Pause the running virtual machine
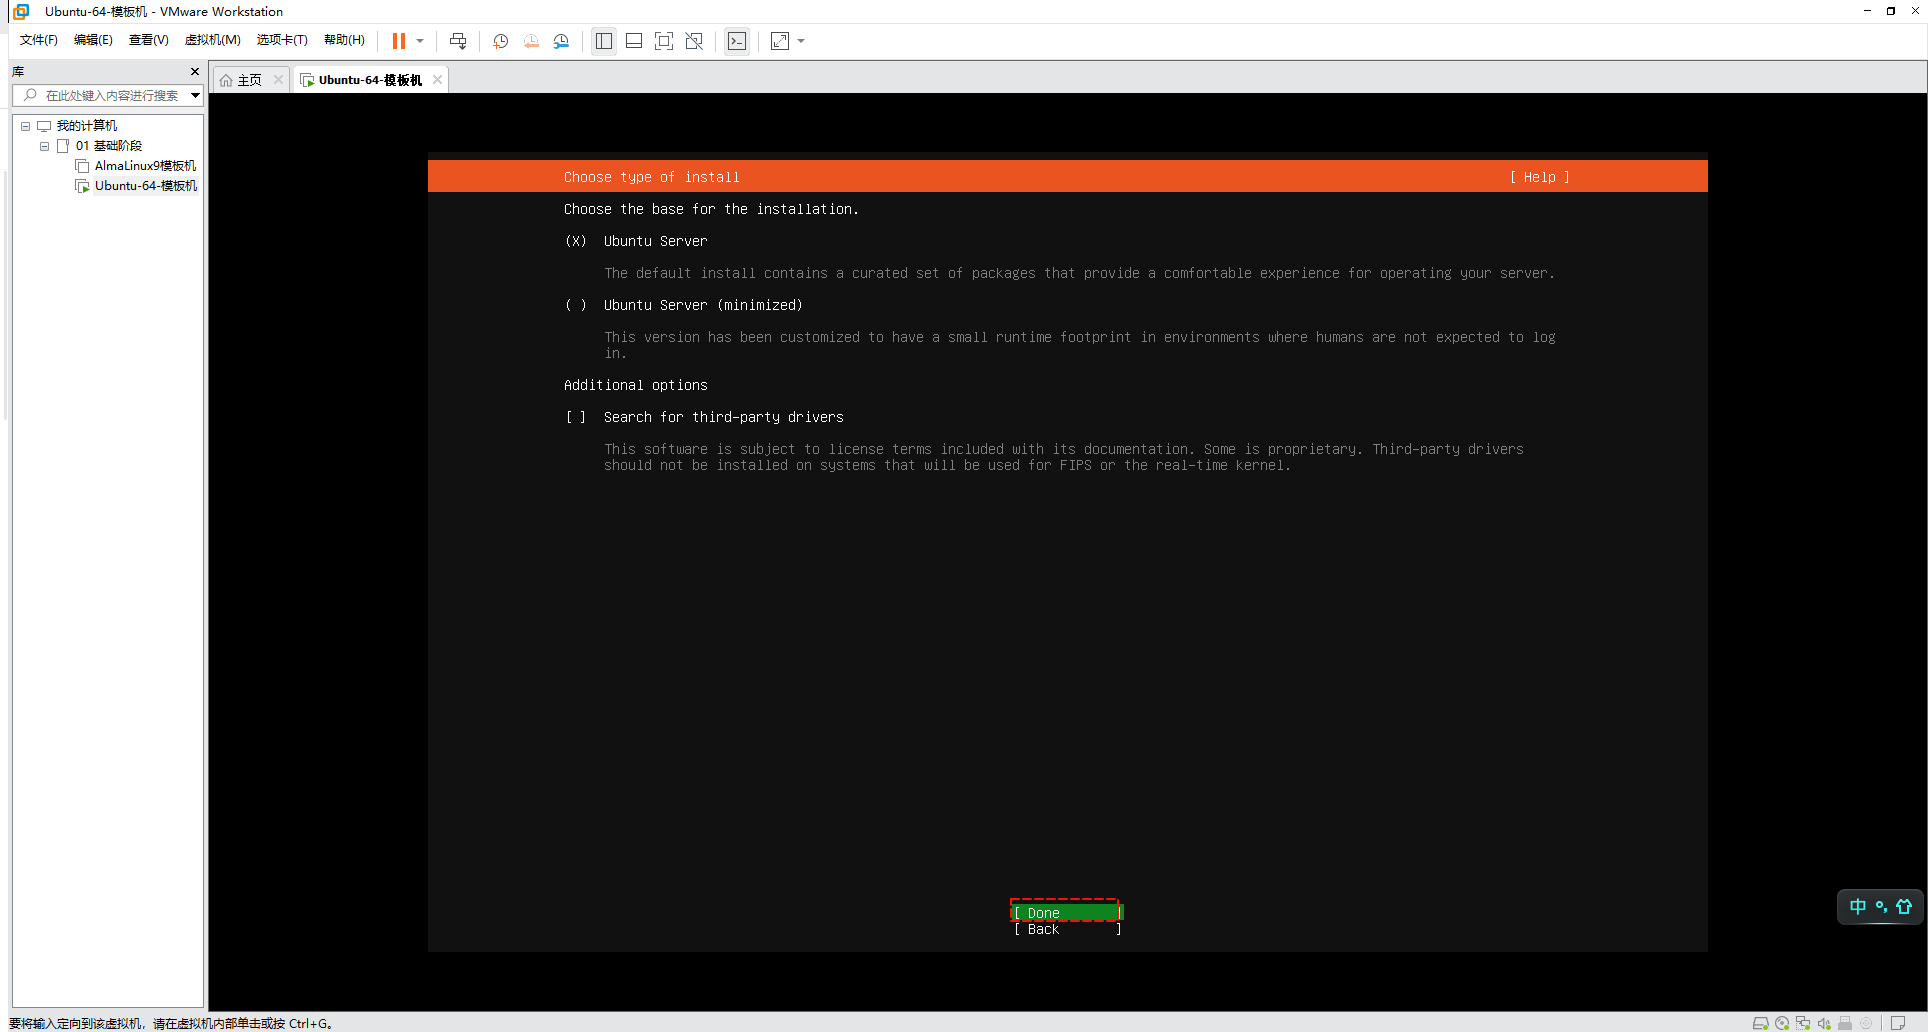 399,41
